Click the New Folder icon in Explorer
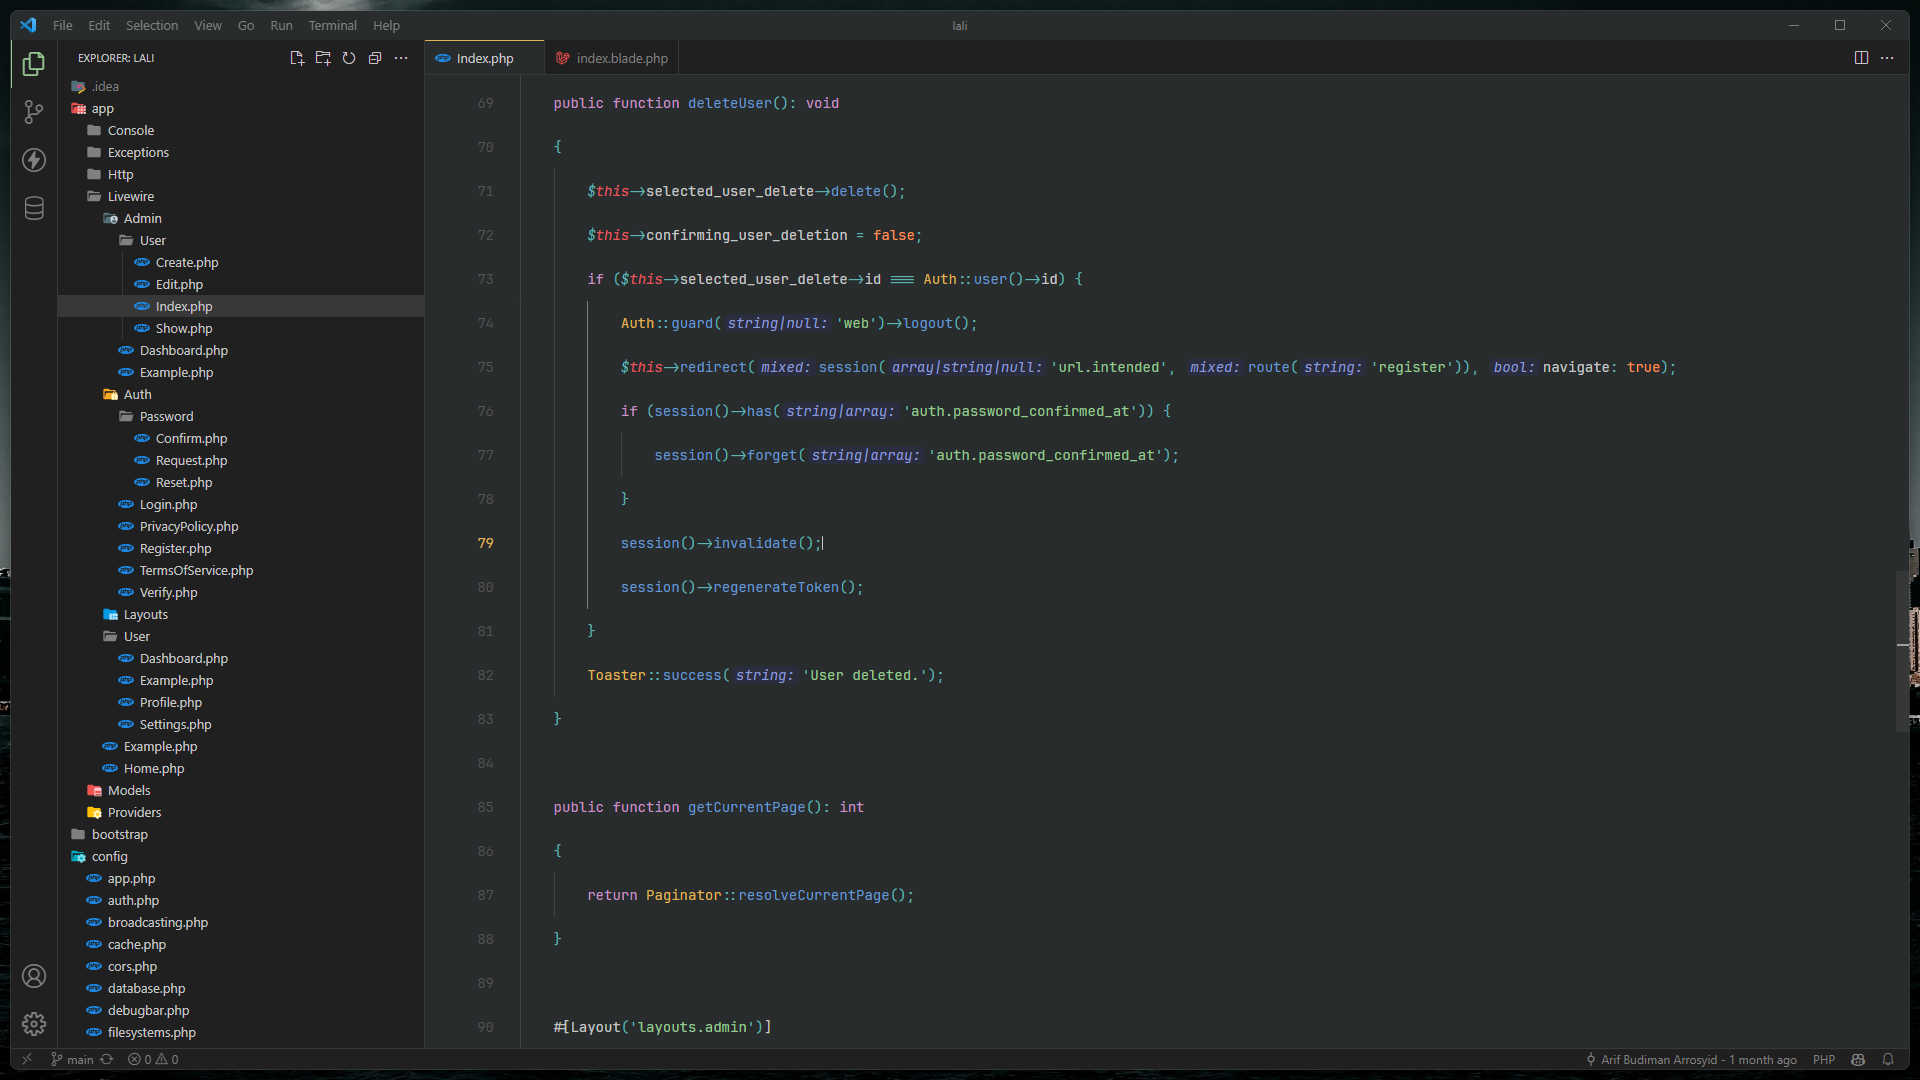 [323, 58]
